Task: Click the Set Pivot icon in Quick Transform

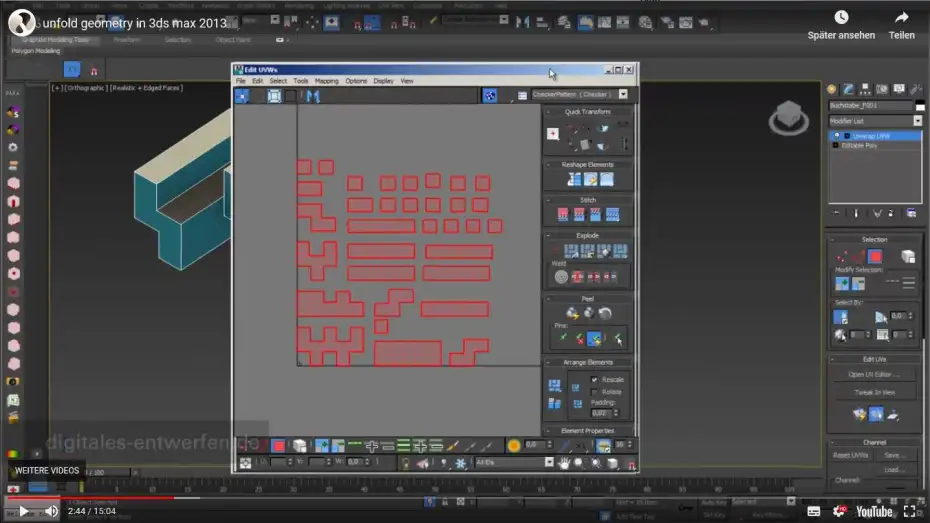Action: (553, 134)
